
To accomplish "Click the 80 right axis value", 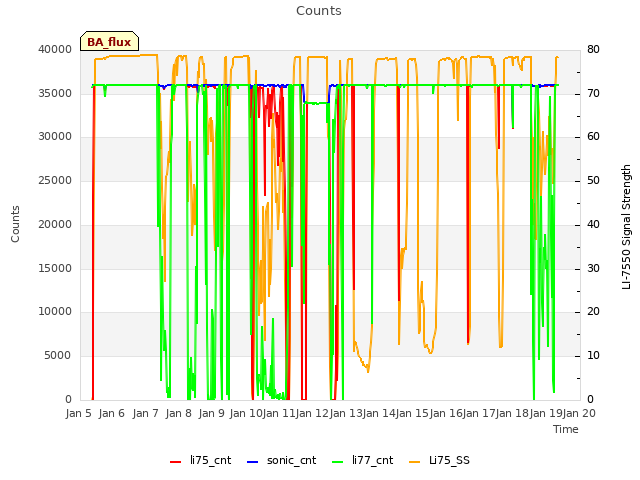I will (x=593, y=50).
